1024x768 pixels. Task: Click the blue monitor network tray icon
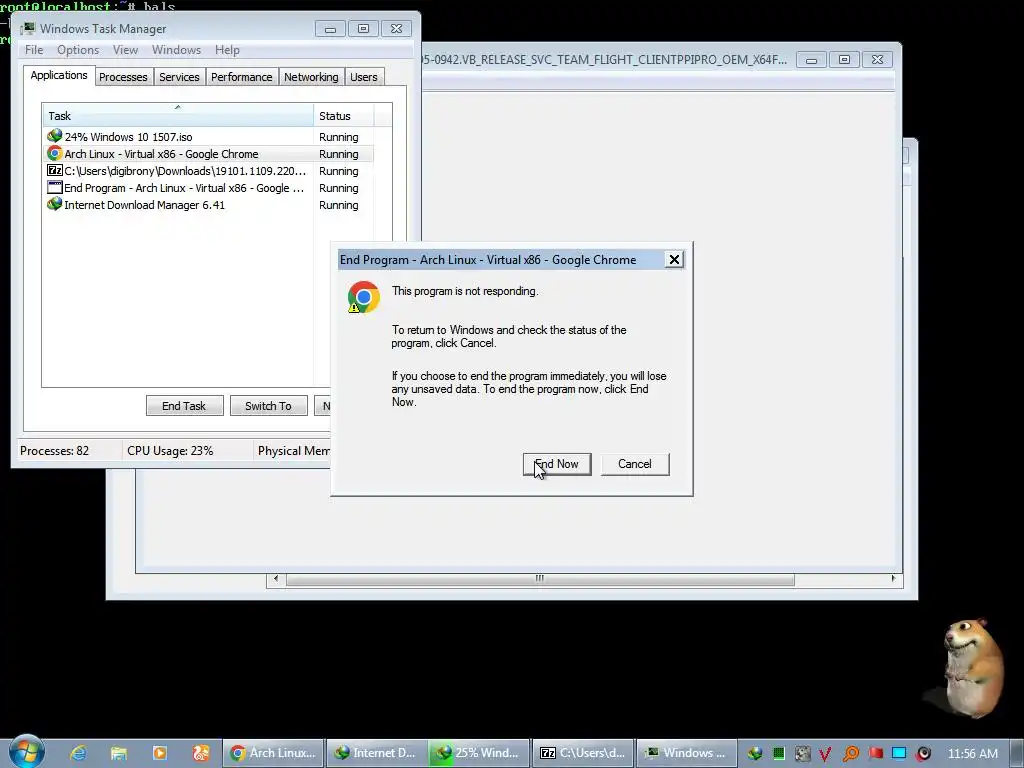pos(899,753)
